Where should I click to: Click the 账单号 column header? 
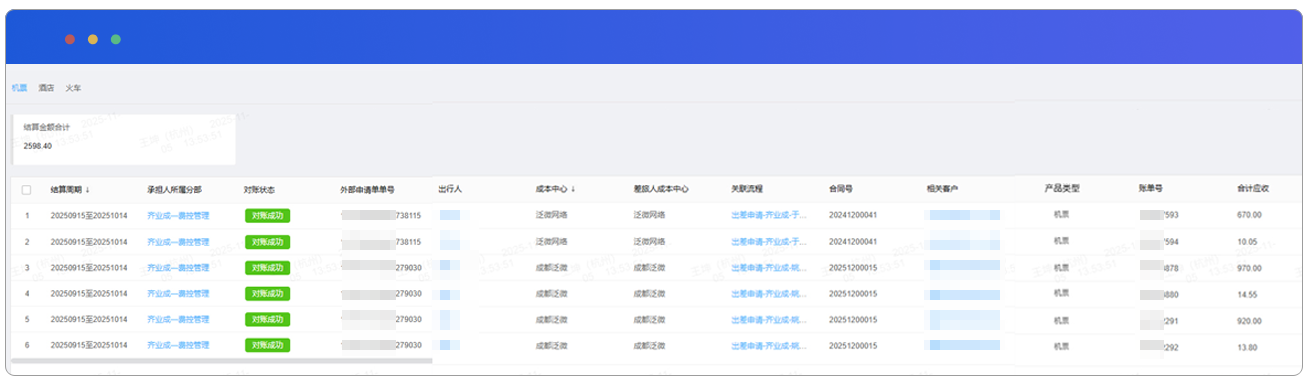point(1150,189)
